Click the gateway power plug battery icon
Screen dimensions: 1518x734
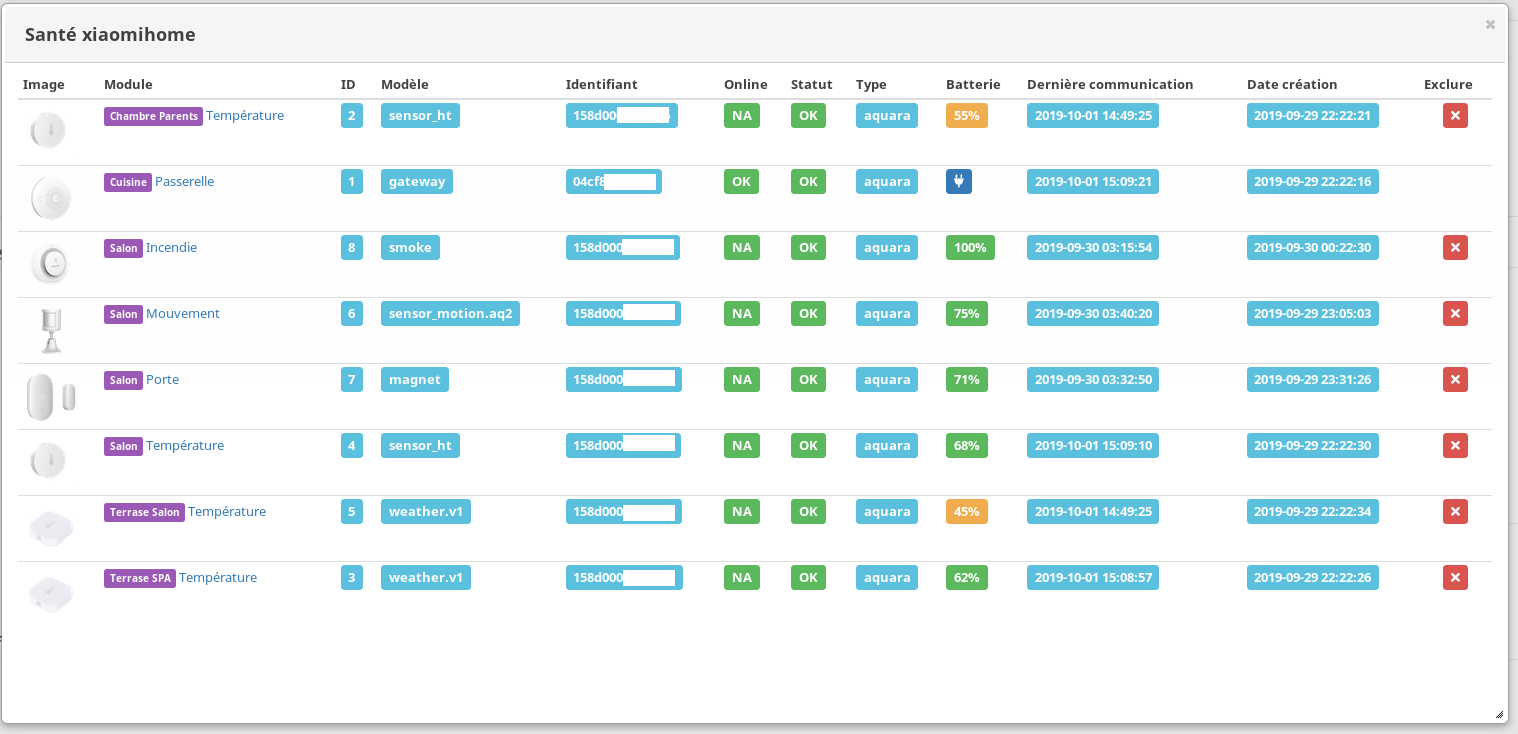(958, 182)
